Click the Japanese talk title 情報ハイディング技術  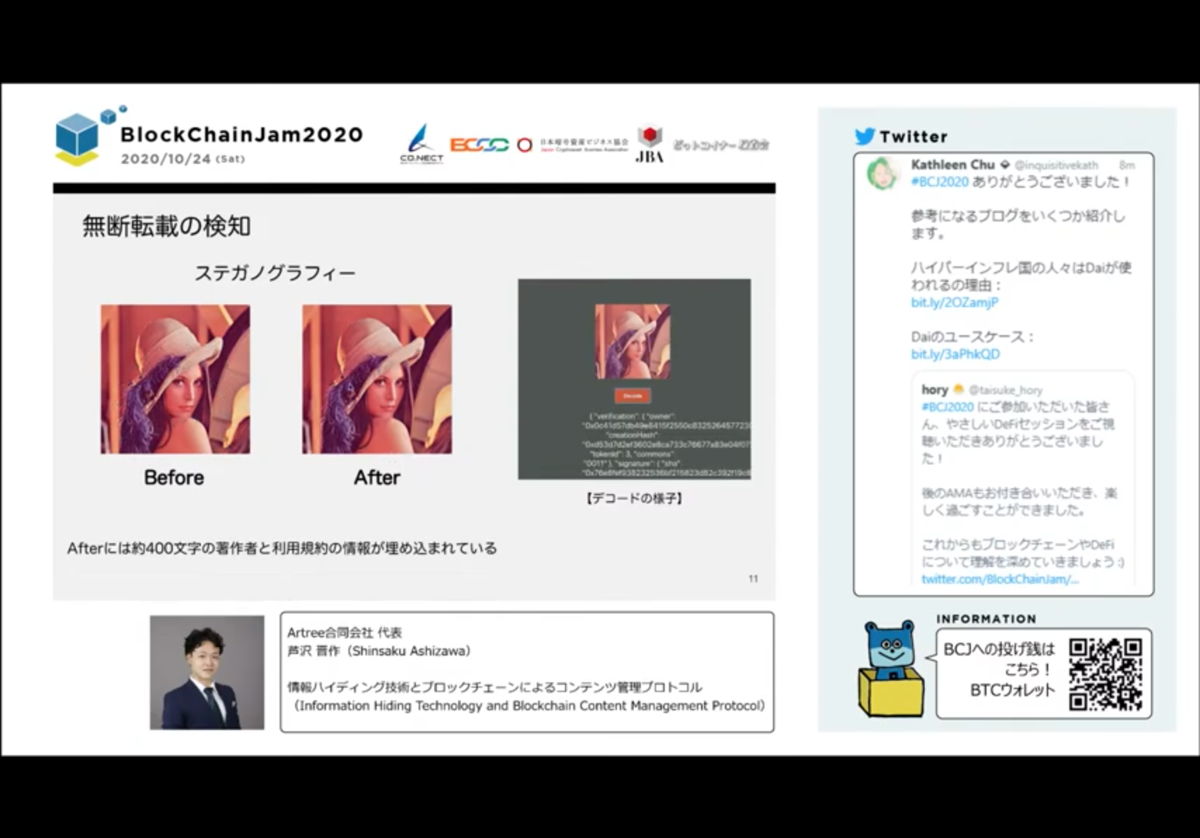[495, 687]
